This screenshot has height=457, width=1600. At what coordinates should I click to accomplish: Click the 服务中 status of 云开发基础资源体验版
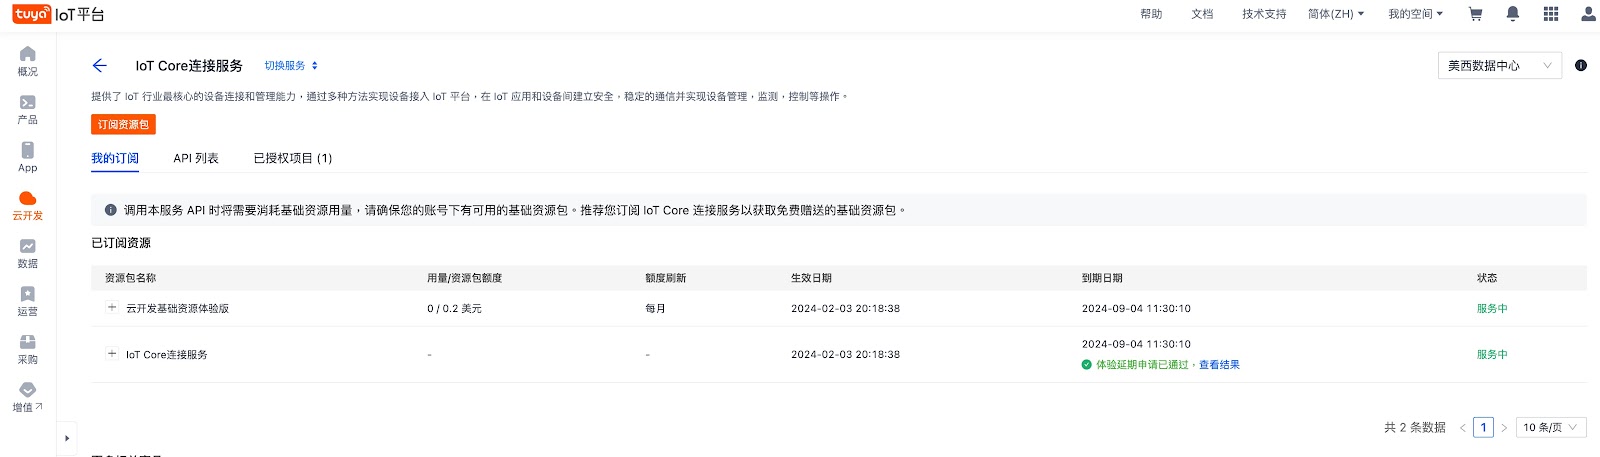click(x=1492, y=309)
